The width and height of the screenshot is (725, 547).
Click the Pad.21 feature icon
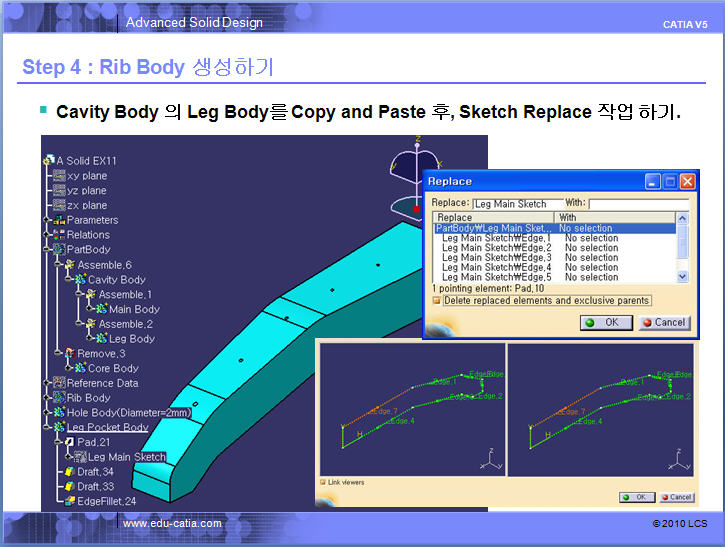(x=69, y=442)
